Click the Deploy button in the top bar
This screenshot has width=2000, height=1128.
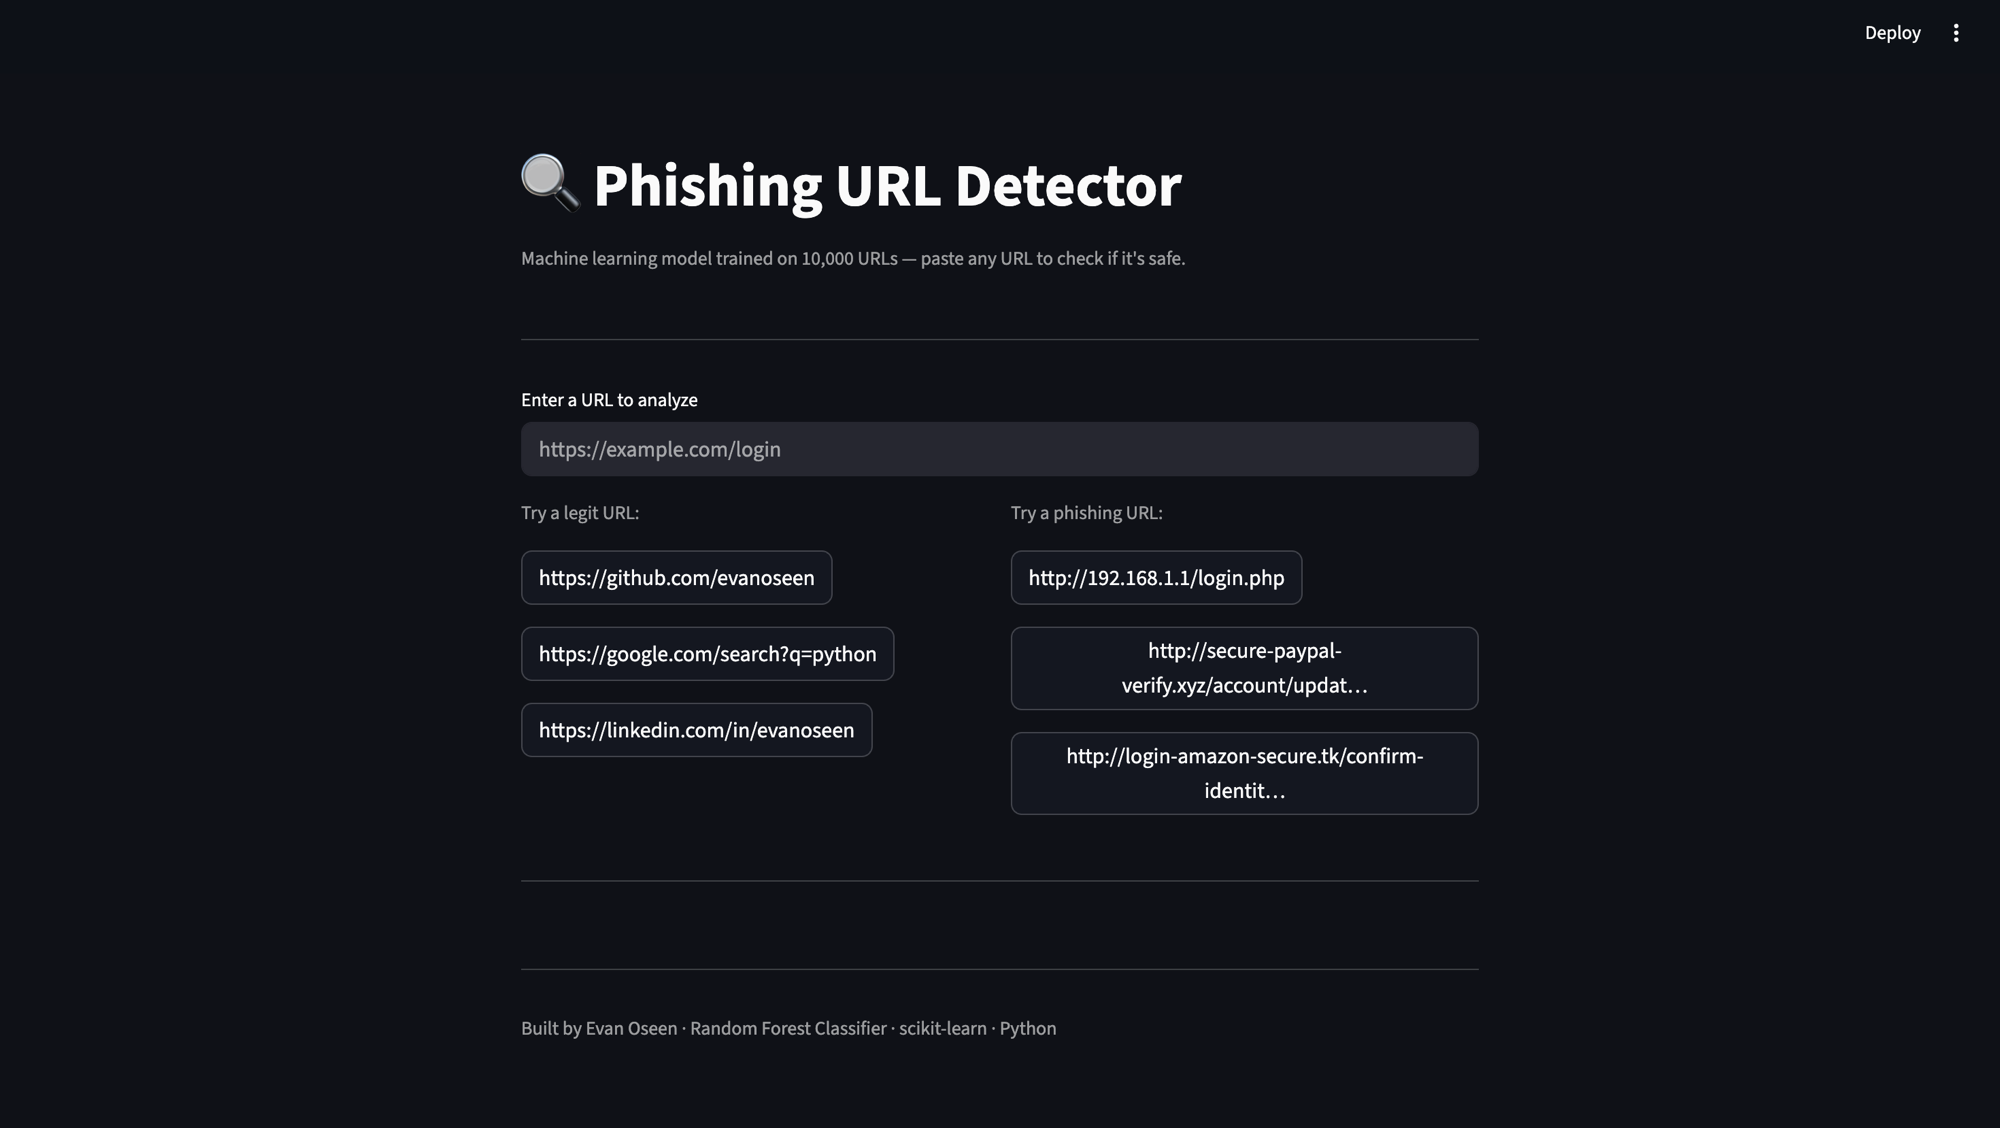pos(1892,33)
